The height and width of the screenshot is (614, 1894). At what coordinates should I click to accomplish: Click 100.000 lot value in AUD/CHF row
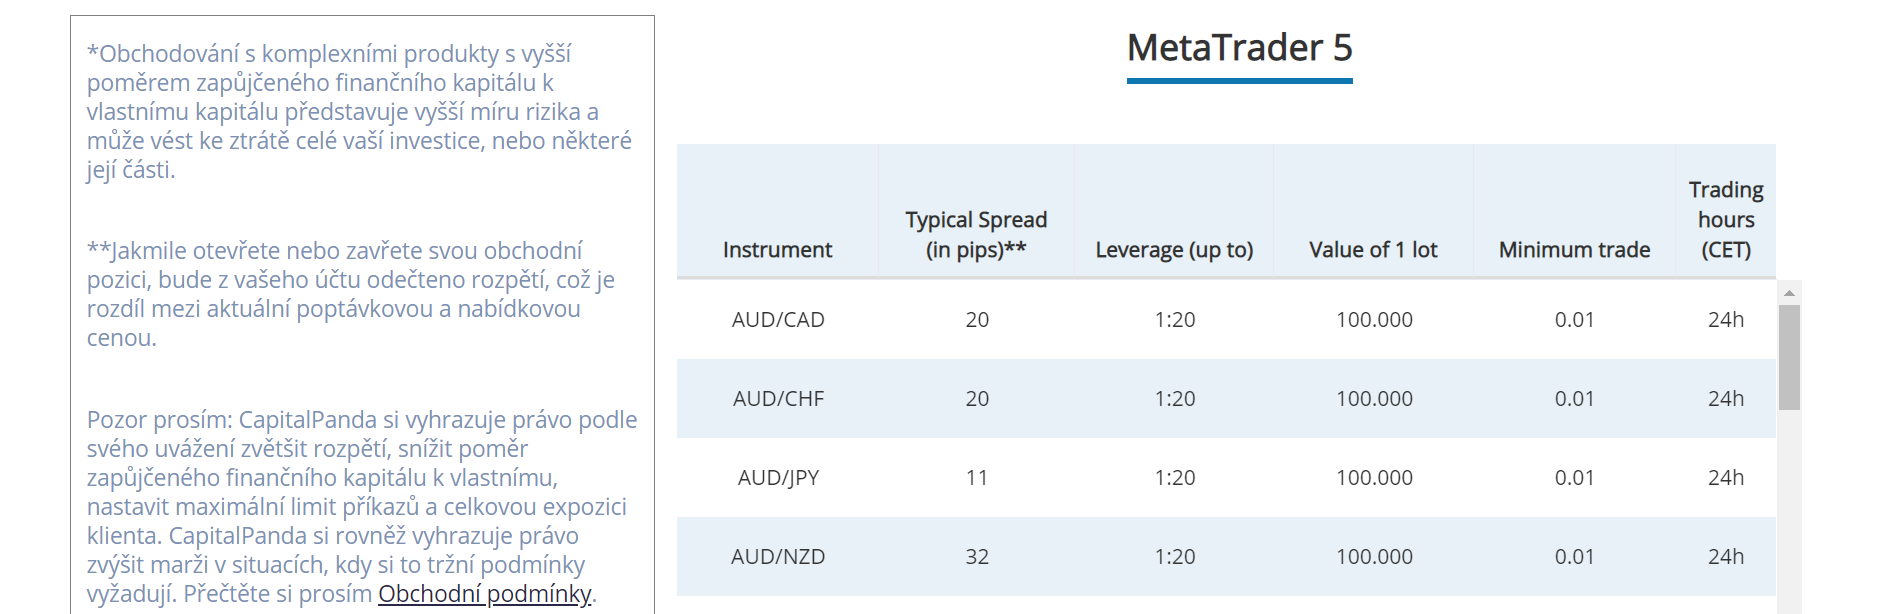tap(1374, 399)
